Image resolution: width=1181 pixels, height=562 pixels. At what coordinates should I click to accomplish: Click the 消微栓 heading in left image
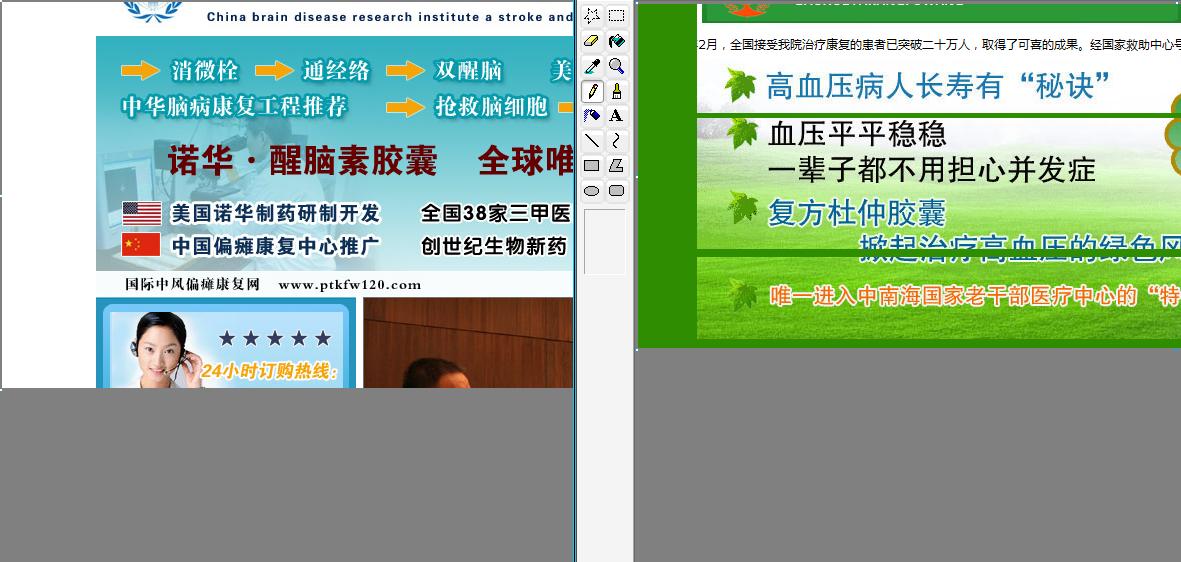coord(205,71)
